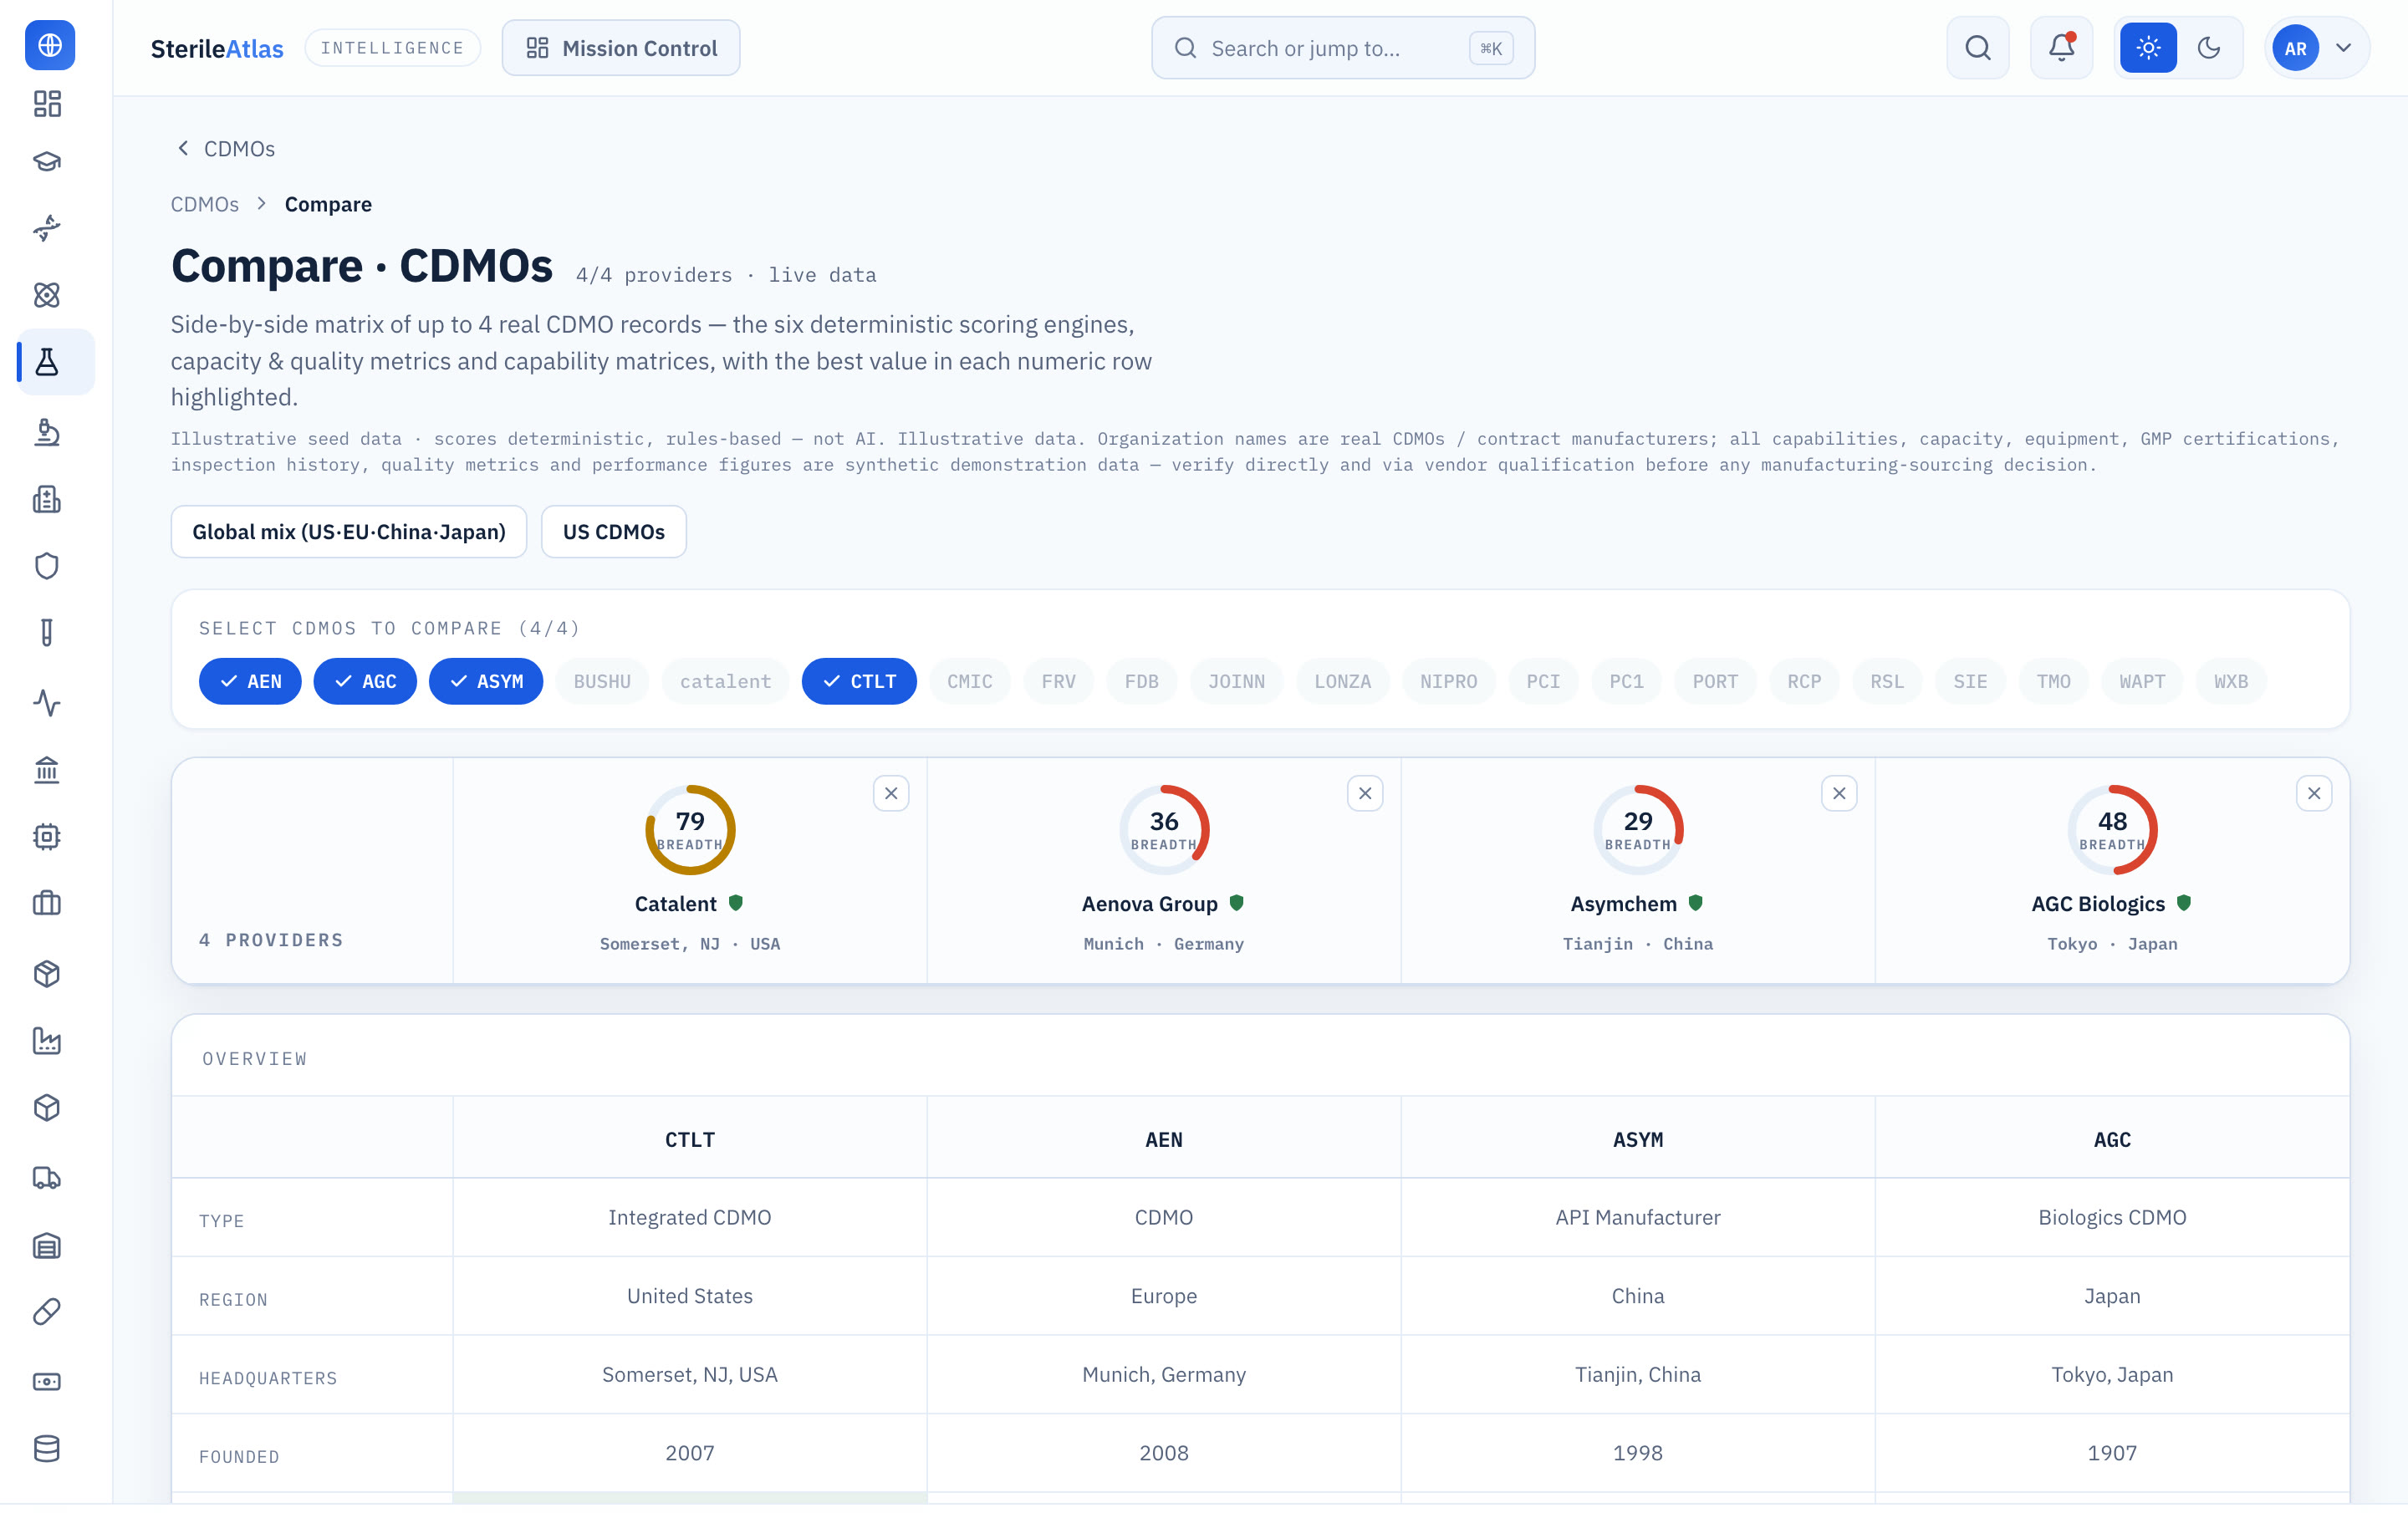
Task: Click the SterileAtlas brand name
Action: [x=217, y=48]
